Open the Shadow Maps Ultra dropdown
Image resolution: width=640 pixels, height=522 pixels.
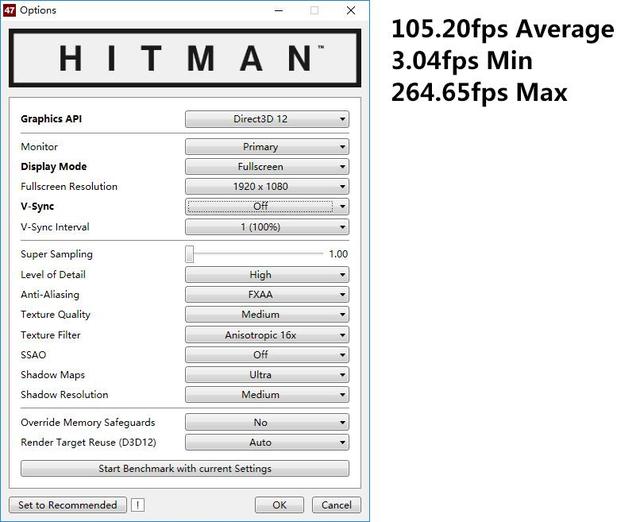click(267, 375)
